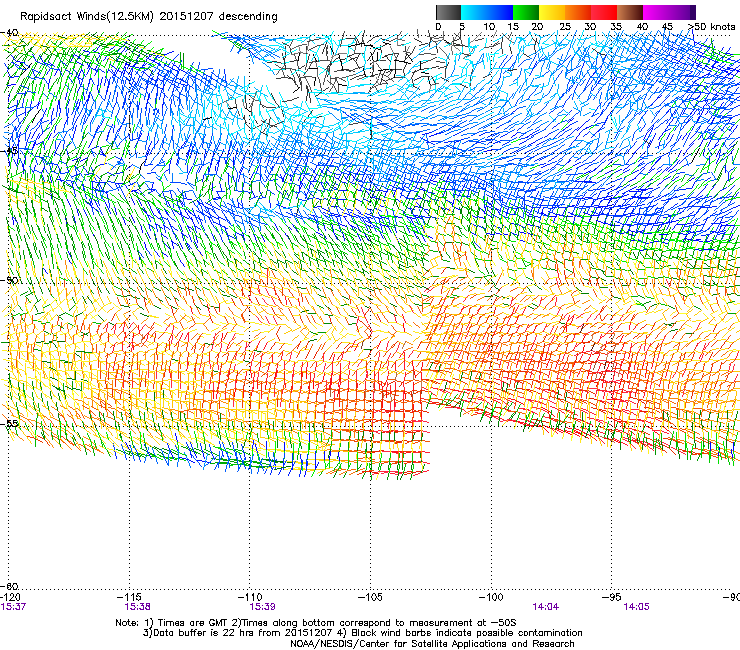Image resolution: width=740 pixels, height=650 pixels.
Task: Click the '-95' longitude axis label
Action: point(612,597)
